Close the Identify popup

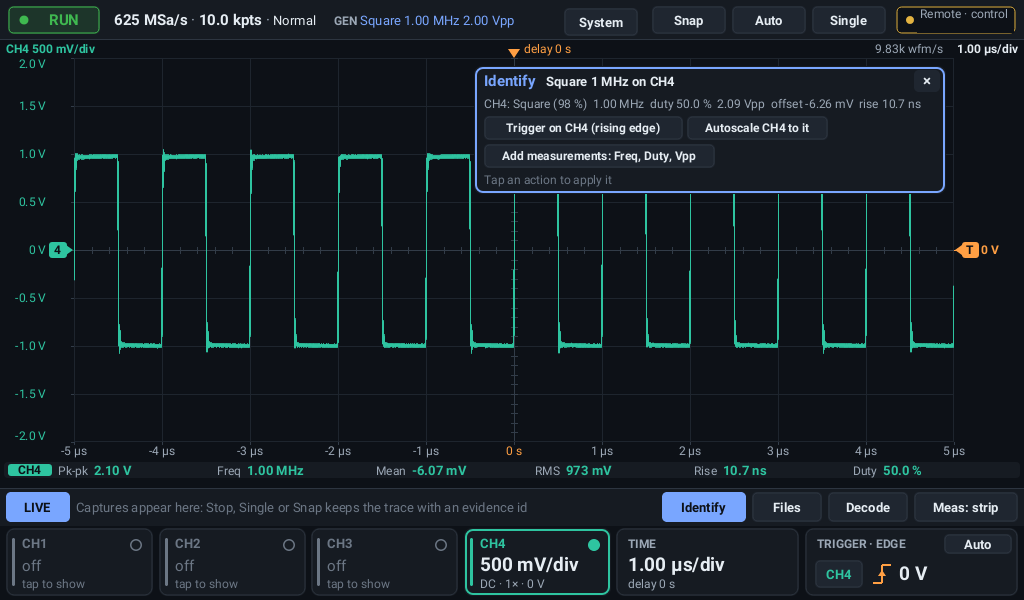pyautogui.click(x=927, y=81)
